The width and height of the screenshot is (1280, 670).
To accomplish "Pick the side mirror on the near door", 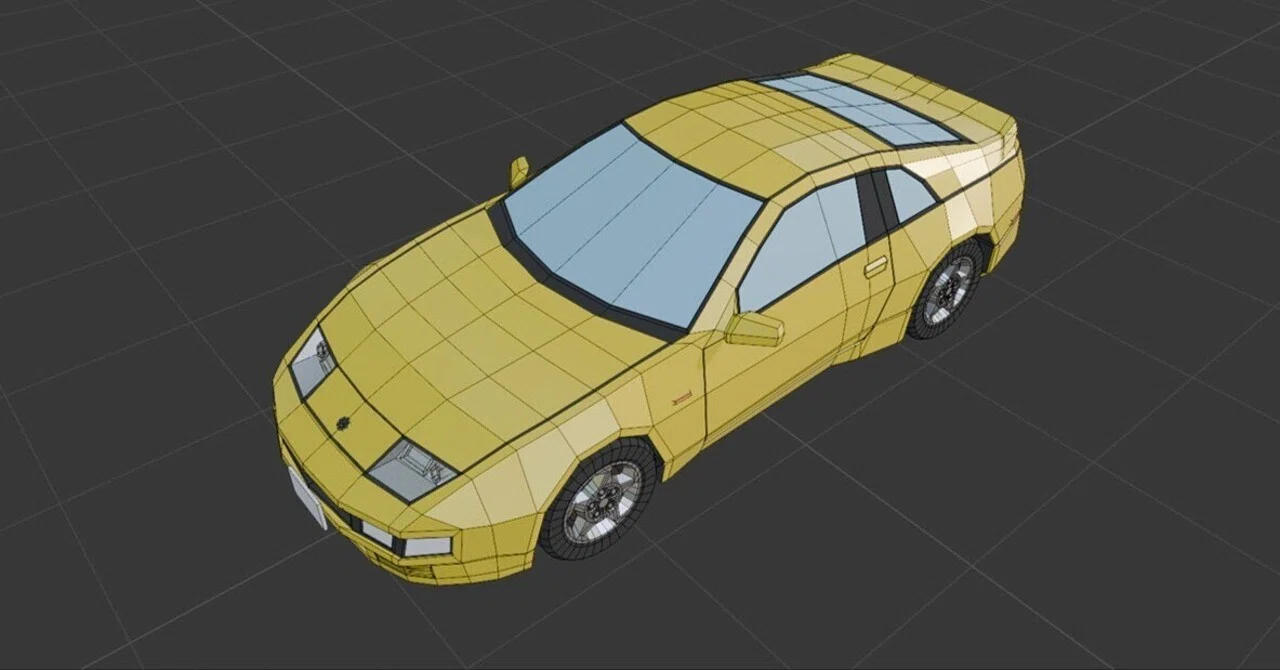I will 754,329.
